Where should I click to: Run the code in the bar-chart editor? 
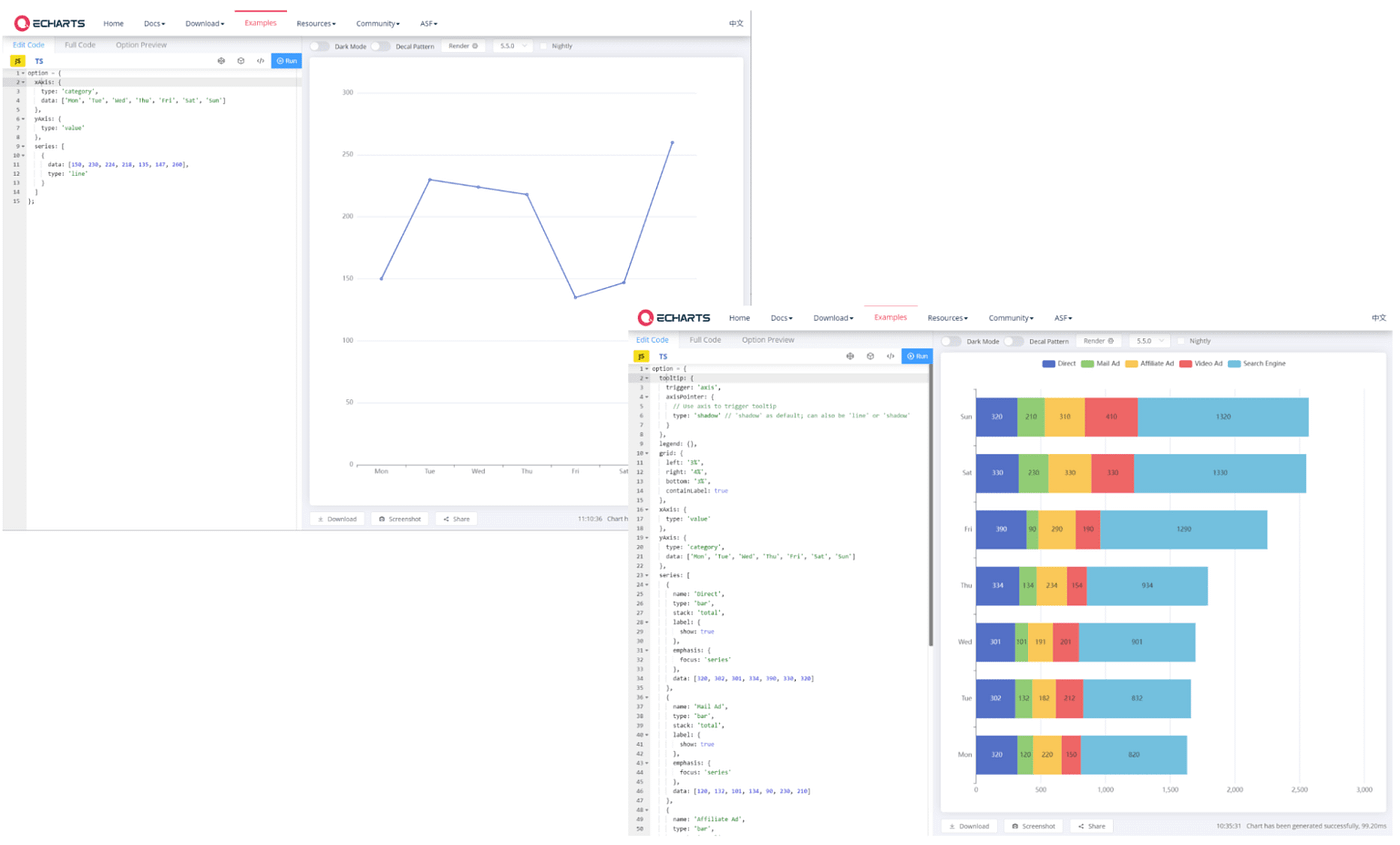click(x=916, y=356)
